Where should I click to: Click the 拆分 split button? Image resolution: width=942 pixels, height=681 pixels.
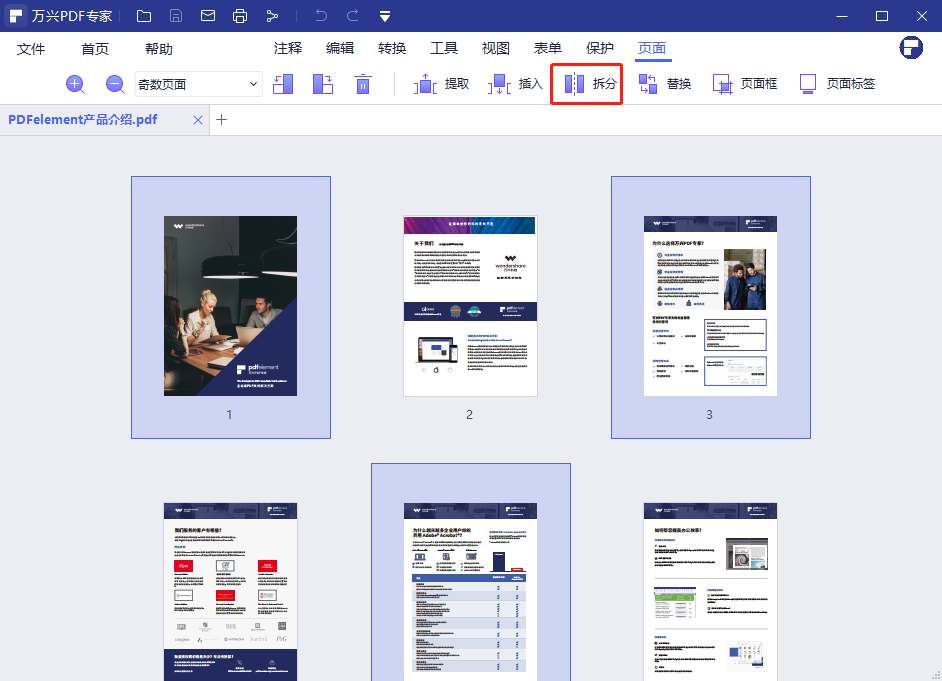coord(587,84)
